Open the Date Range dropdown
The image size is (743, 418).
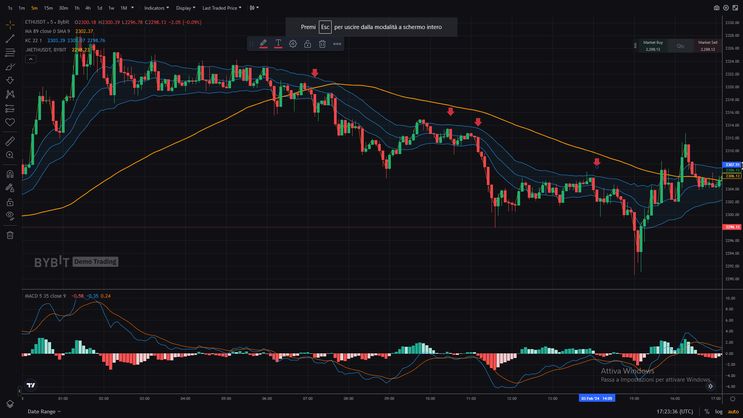44,411
